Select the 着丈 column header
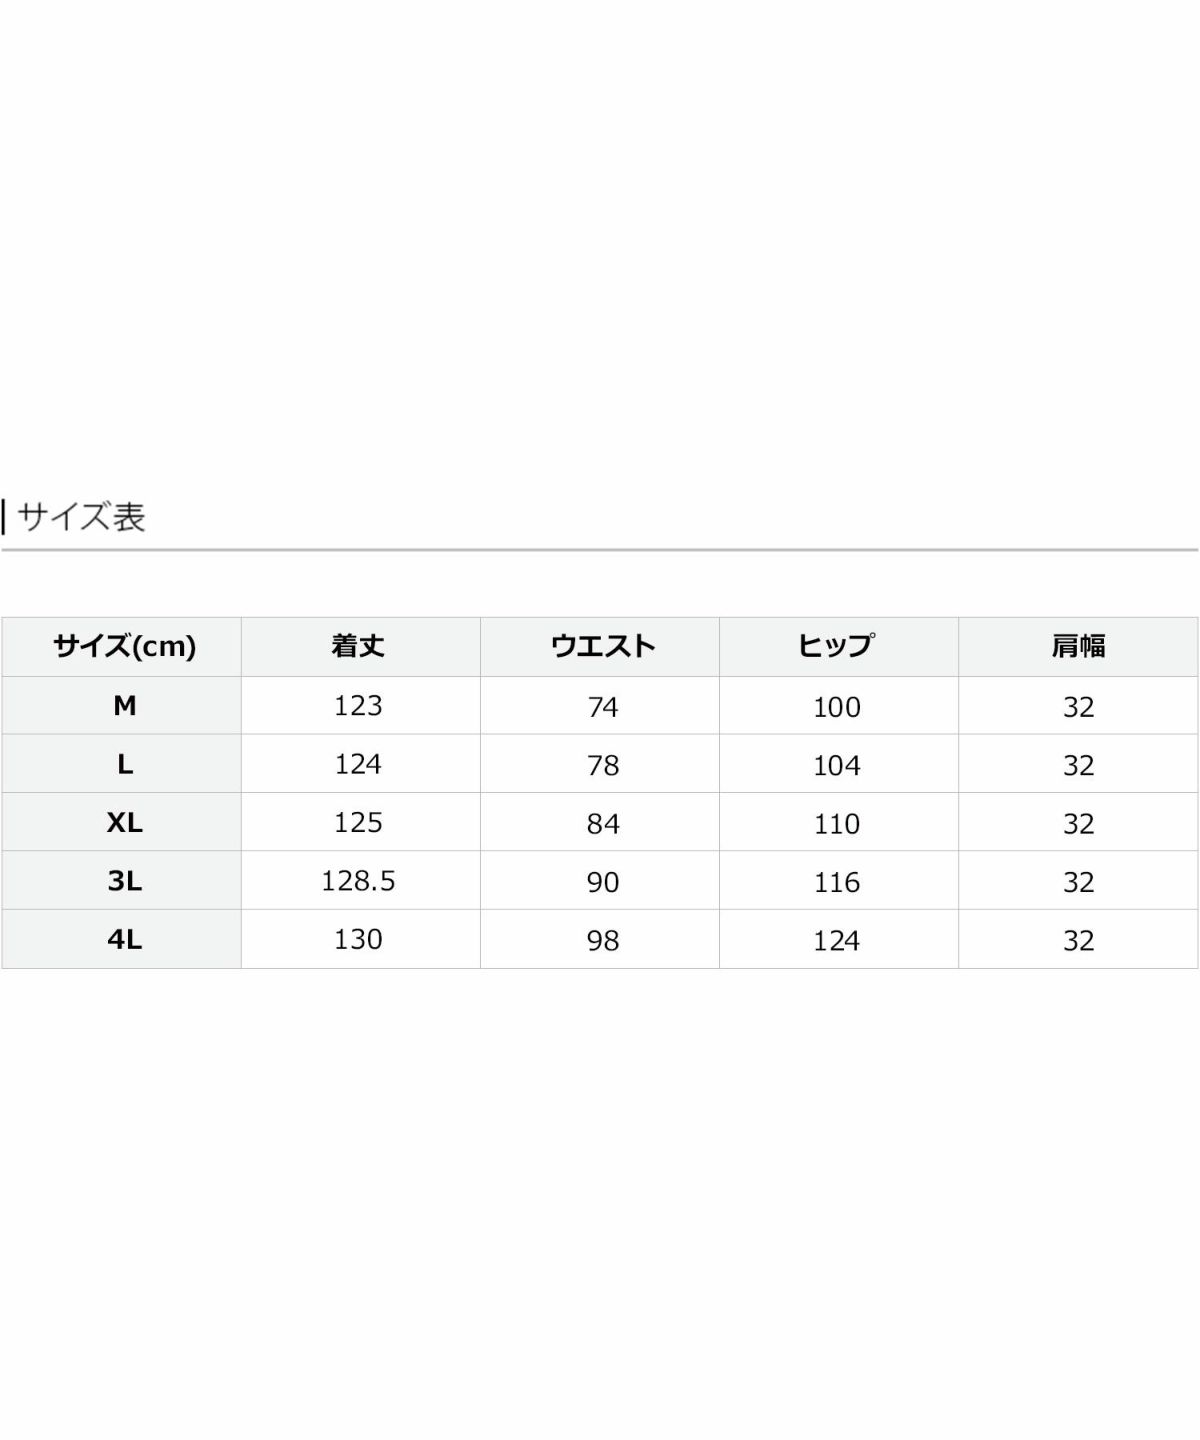The image size is (1200, 1440). [358, 646]
